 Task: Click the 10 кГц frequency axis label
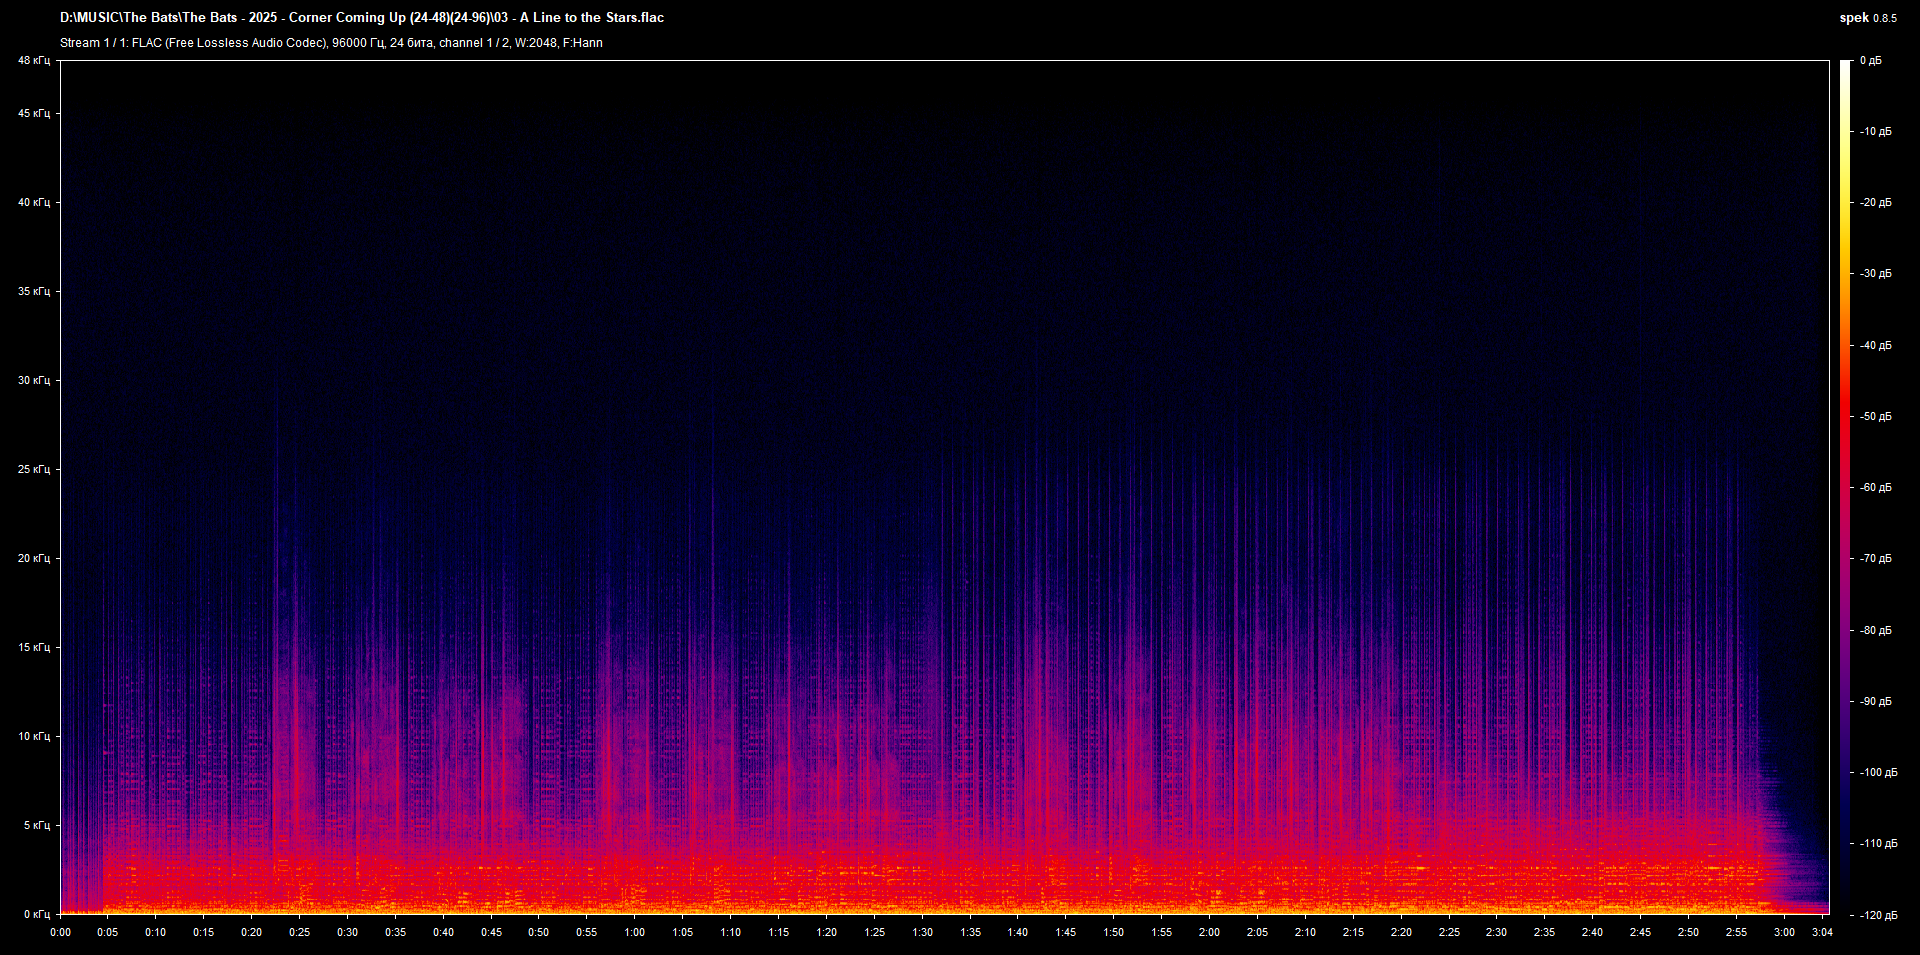point(33,737)
